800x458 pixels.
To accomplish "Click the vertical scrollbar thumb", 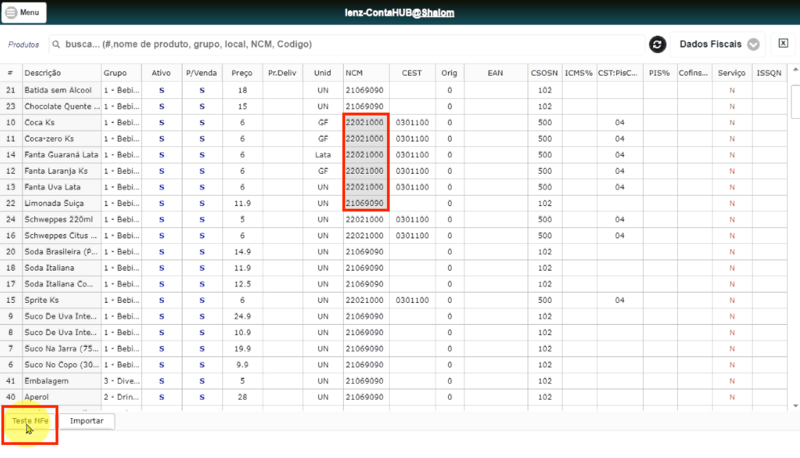I will pos(795,102).
